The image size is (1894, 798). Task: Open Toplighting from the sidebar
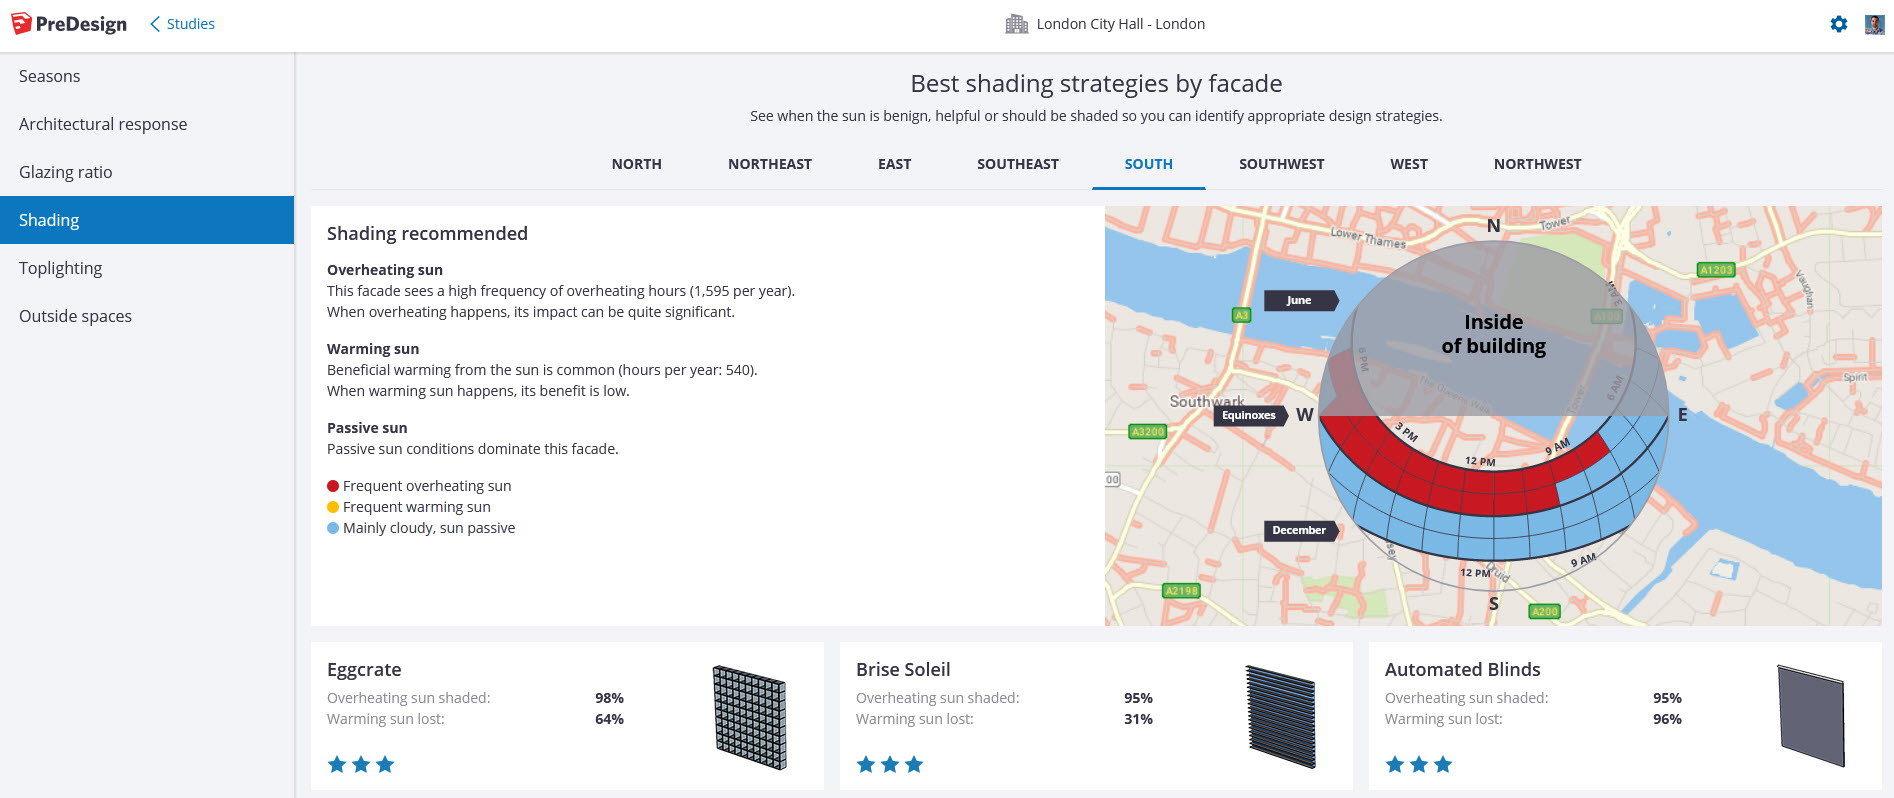(x=60, y=268)
